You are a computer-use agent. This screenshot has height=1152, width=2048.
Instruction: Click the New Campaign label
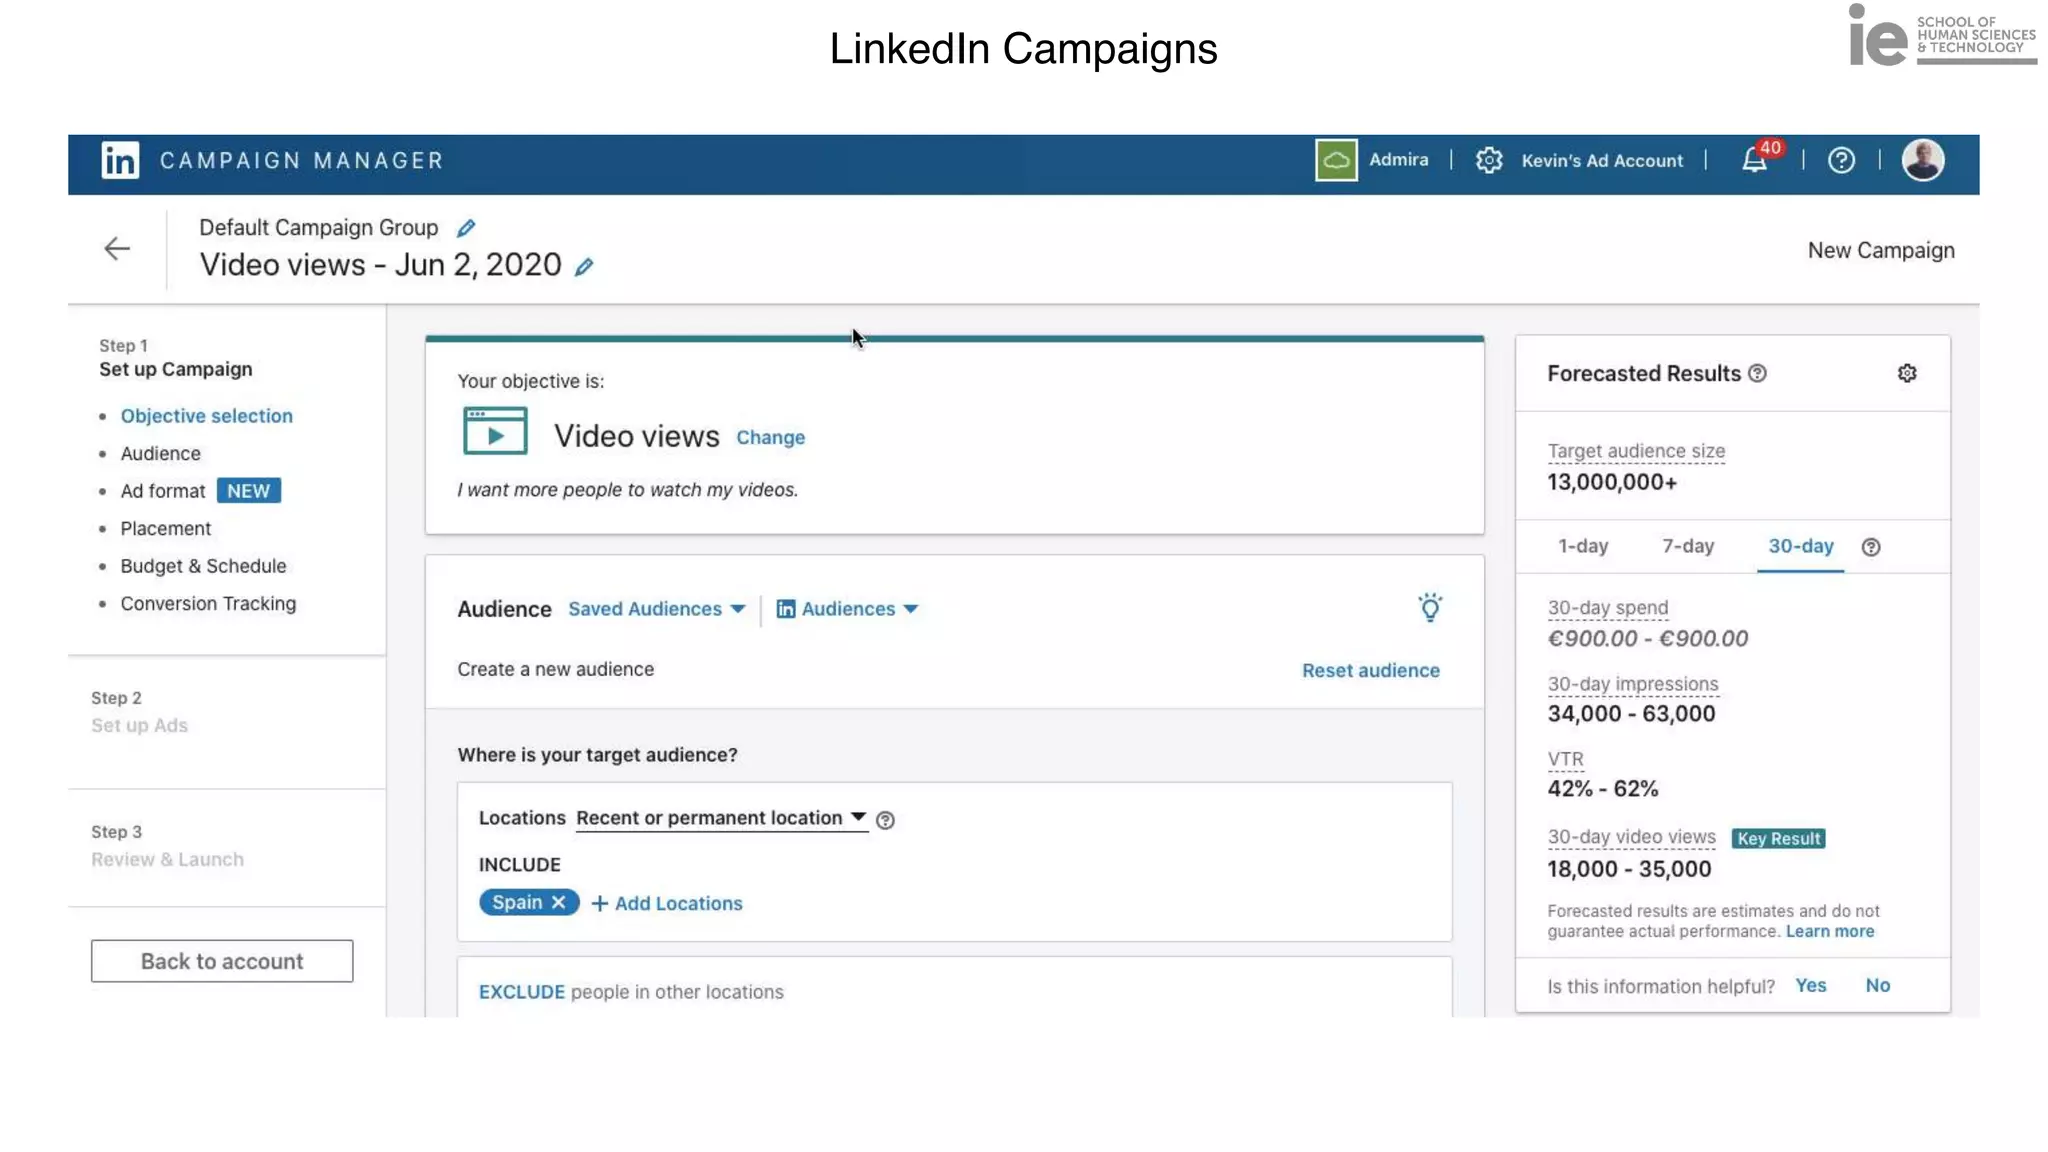pos(1881,250)
